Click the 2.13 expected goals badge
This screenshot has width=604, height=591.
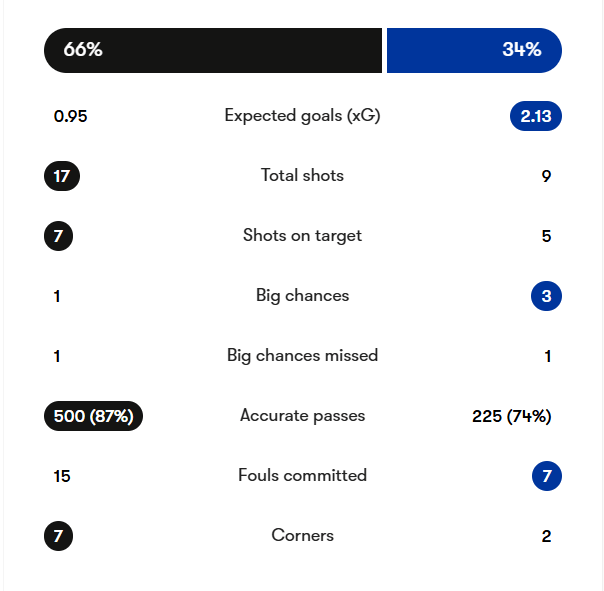535,116
